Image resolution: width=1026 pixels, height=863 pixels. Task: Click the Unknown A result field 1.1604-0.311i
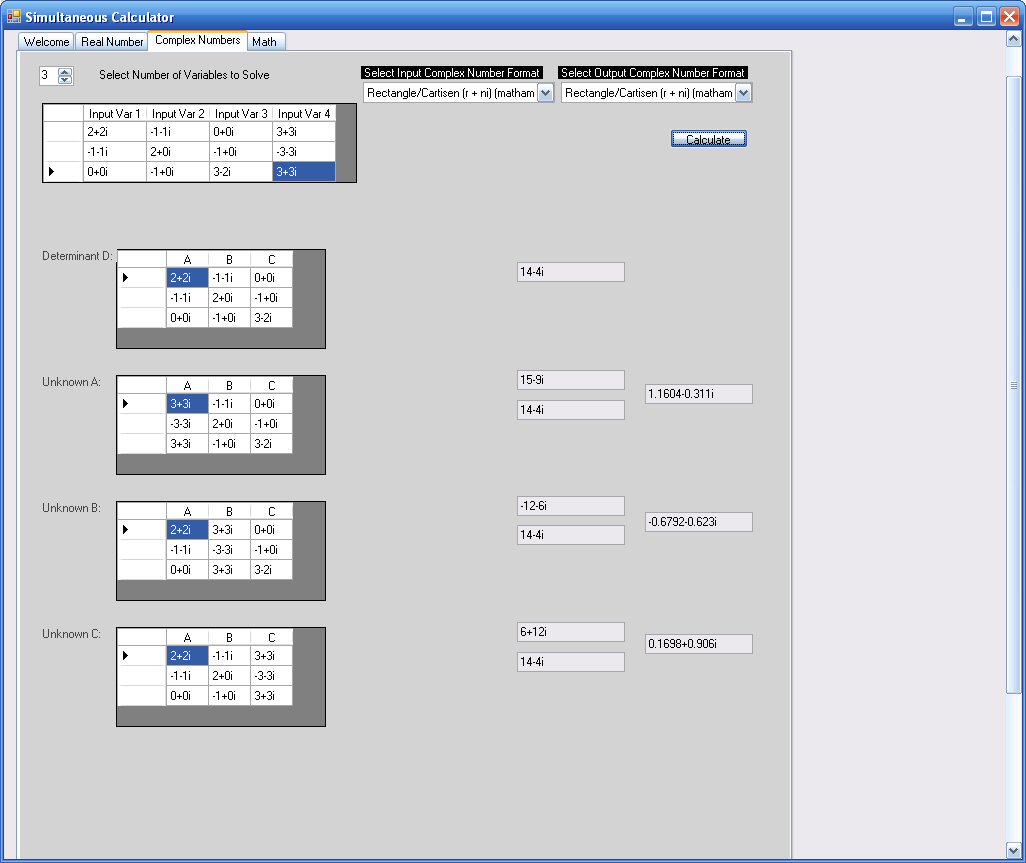698,394
